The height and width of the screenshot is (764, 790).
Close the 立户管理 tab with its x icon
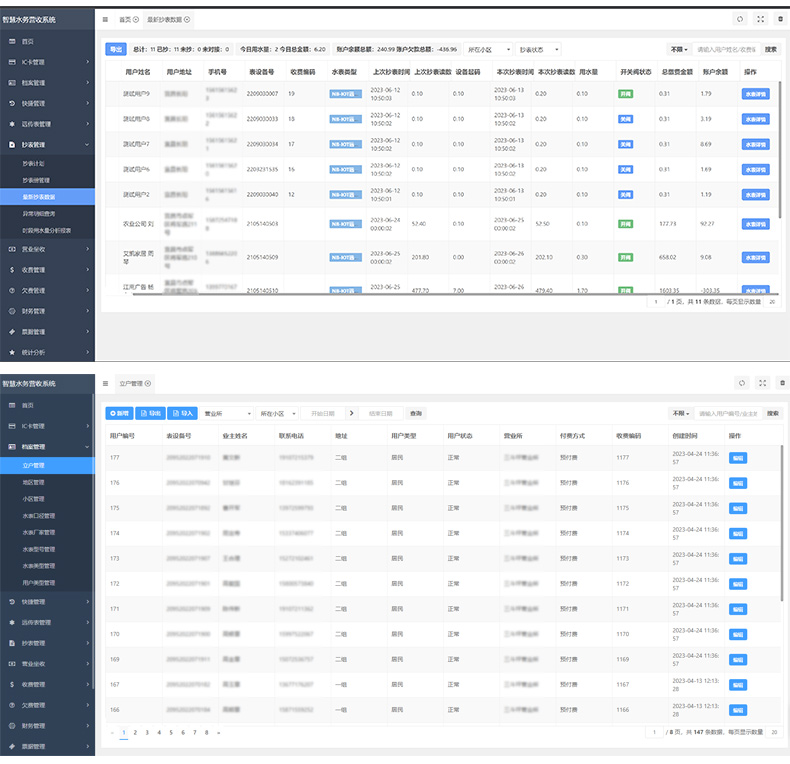pyautogui.click(x=145, y=383)
